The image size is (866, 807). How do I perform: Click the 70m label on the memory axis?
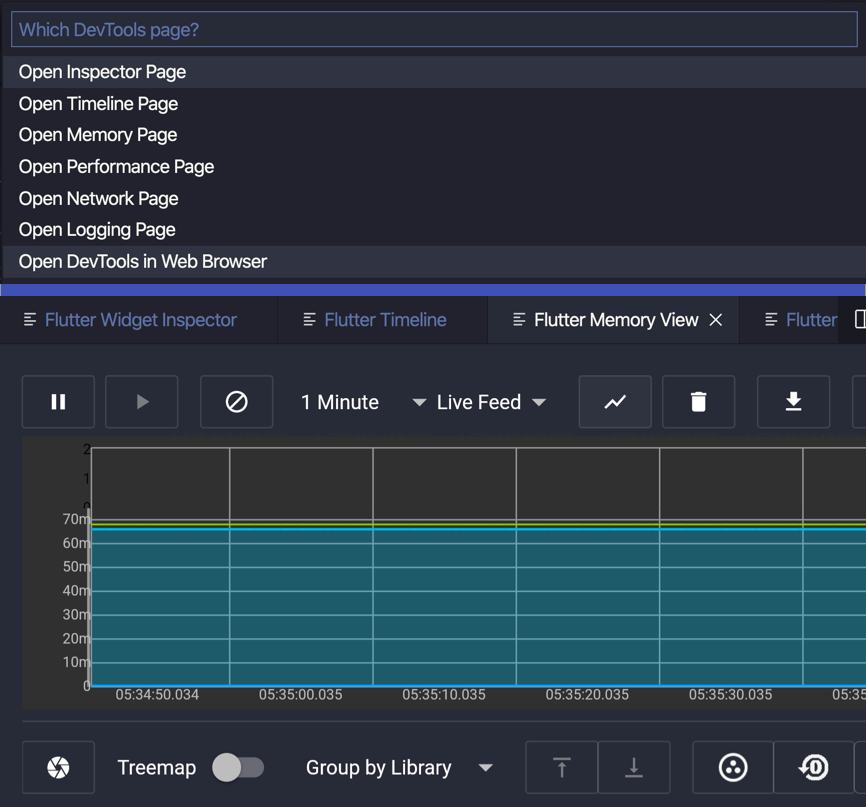pos(76,519)
